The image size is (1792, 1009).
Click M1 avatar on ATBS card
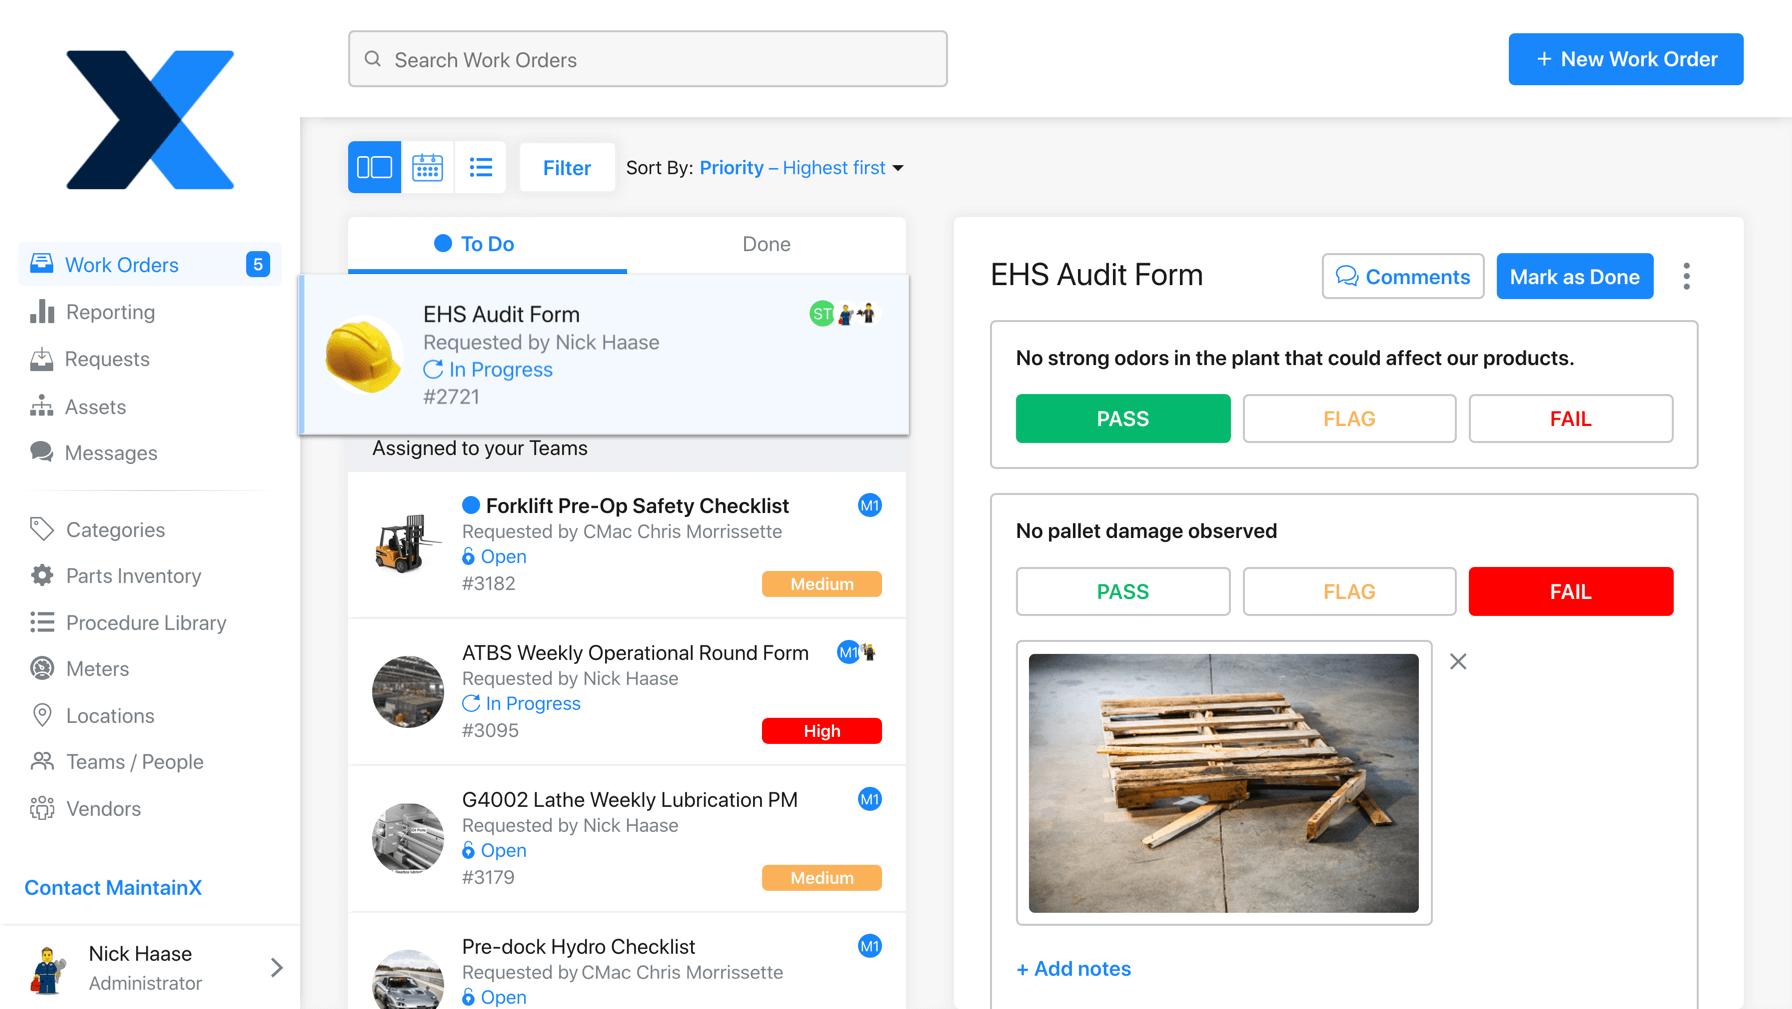[x=848, y=653]
